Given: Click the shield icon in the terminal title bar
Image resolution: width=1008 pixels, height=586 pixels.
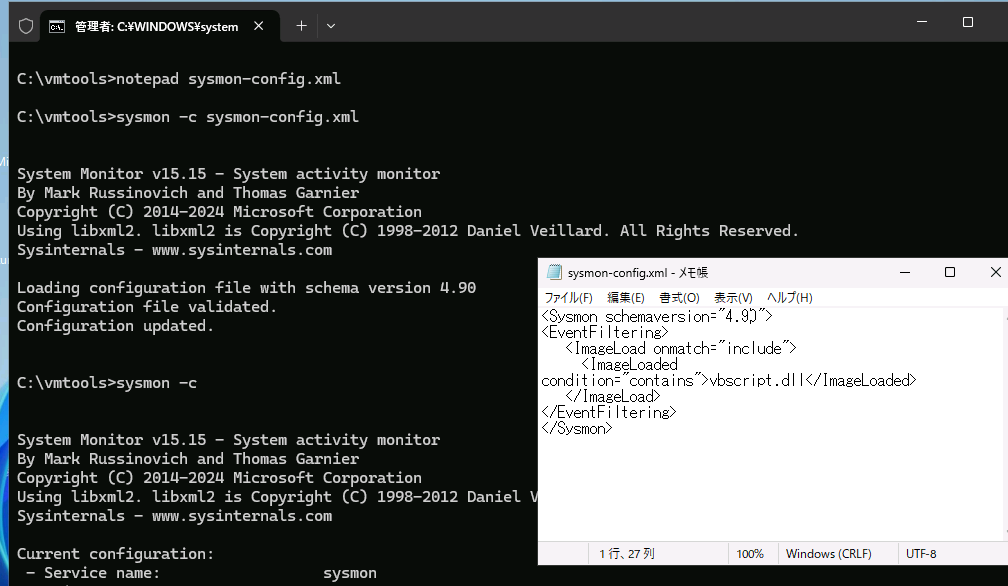Looking at the screenshot, I should [25, 26].
